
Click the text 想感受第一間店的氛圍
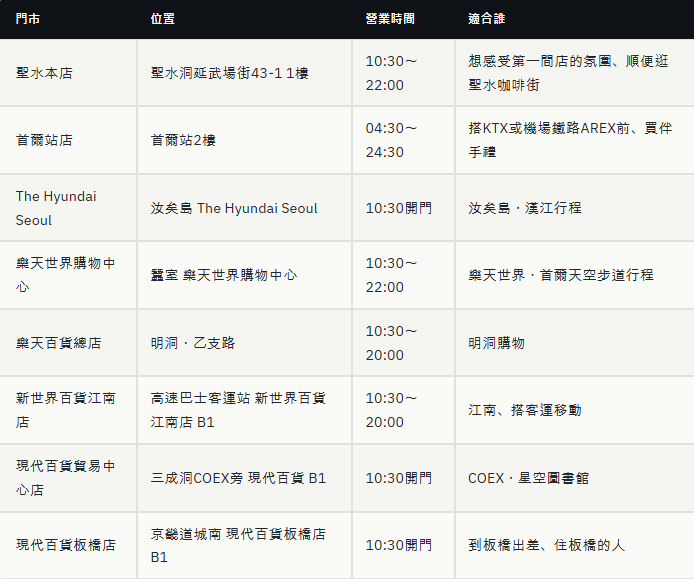pos(540,61)
